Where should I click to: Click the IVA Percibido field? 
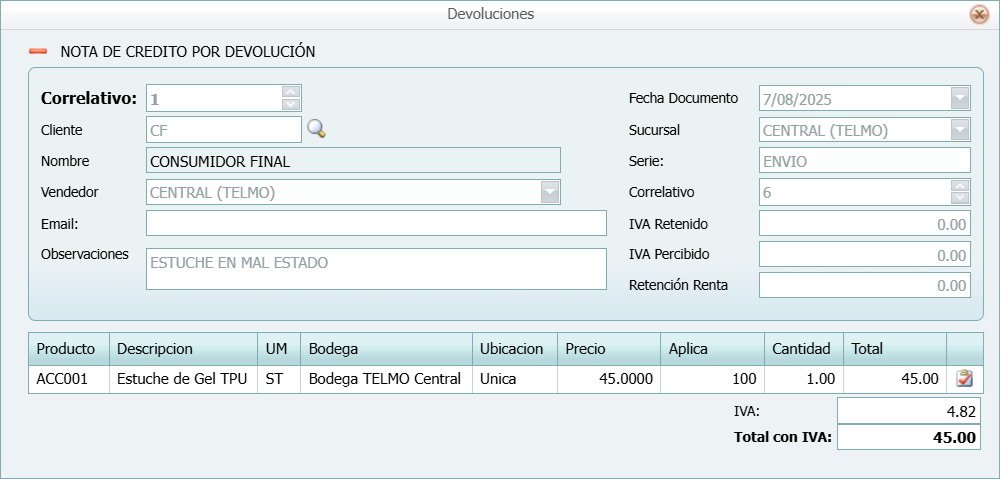coord(865,254)
